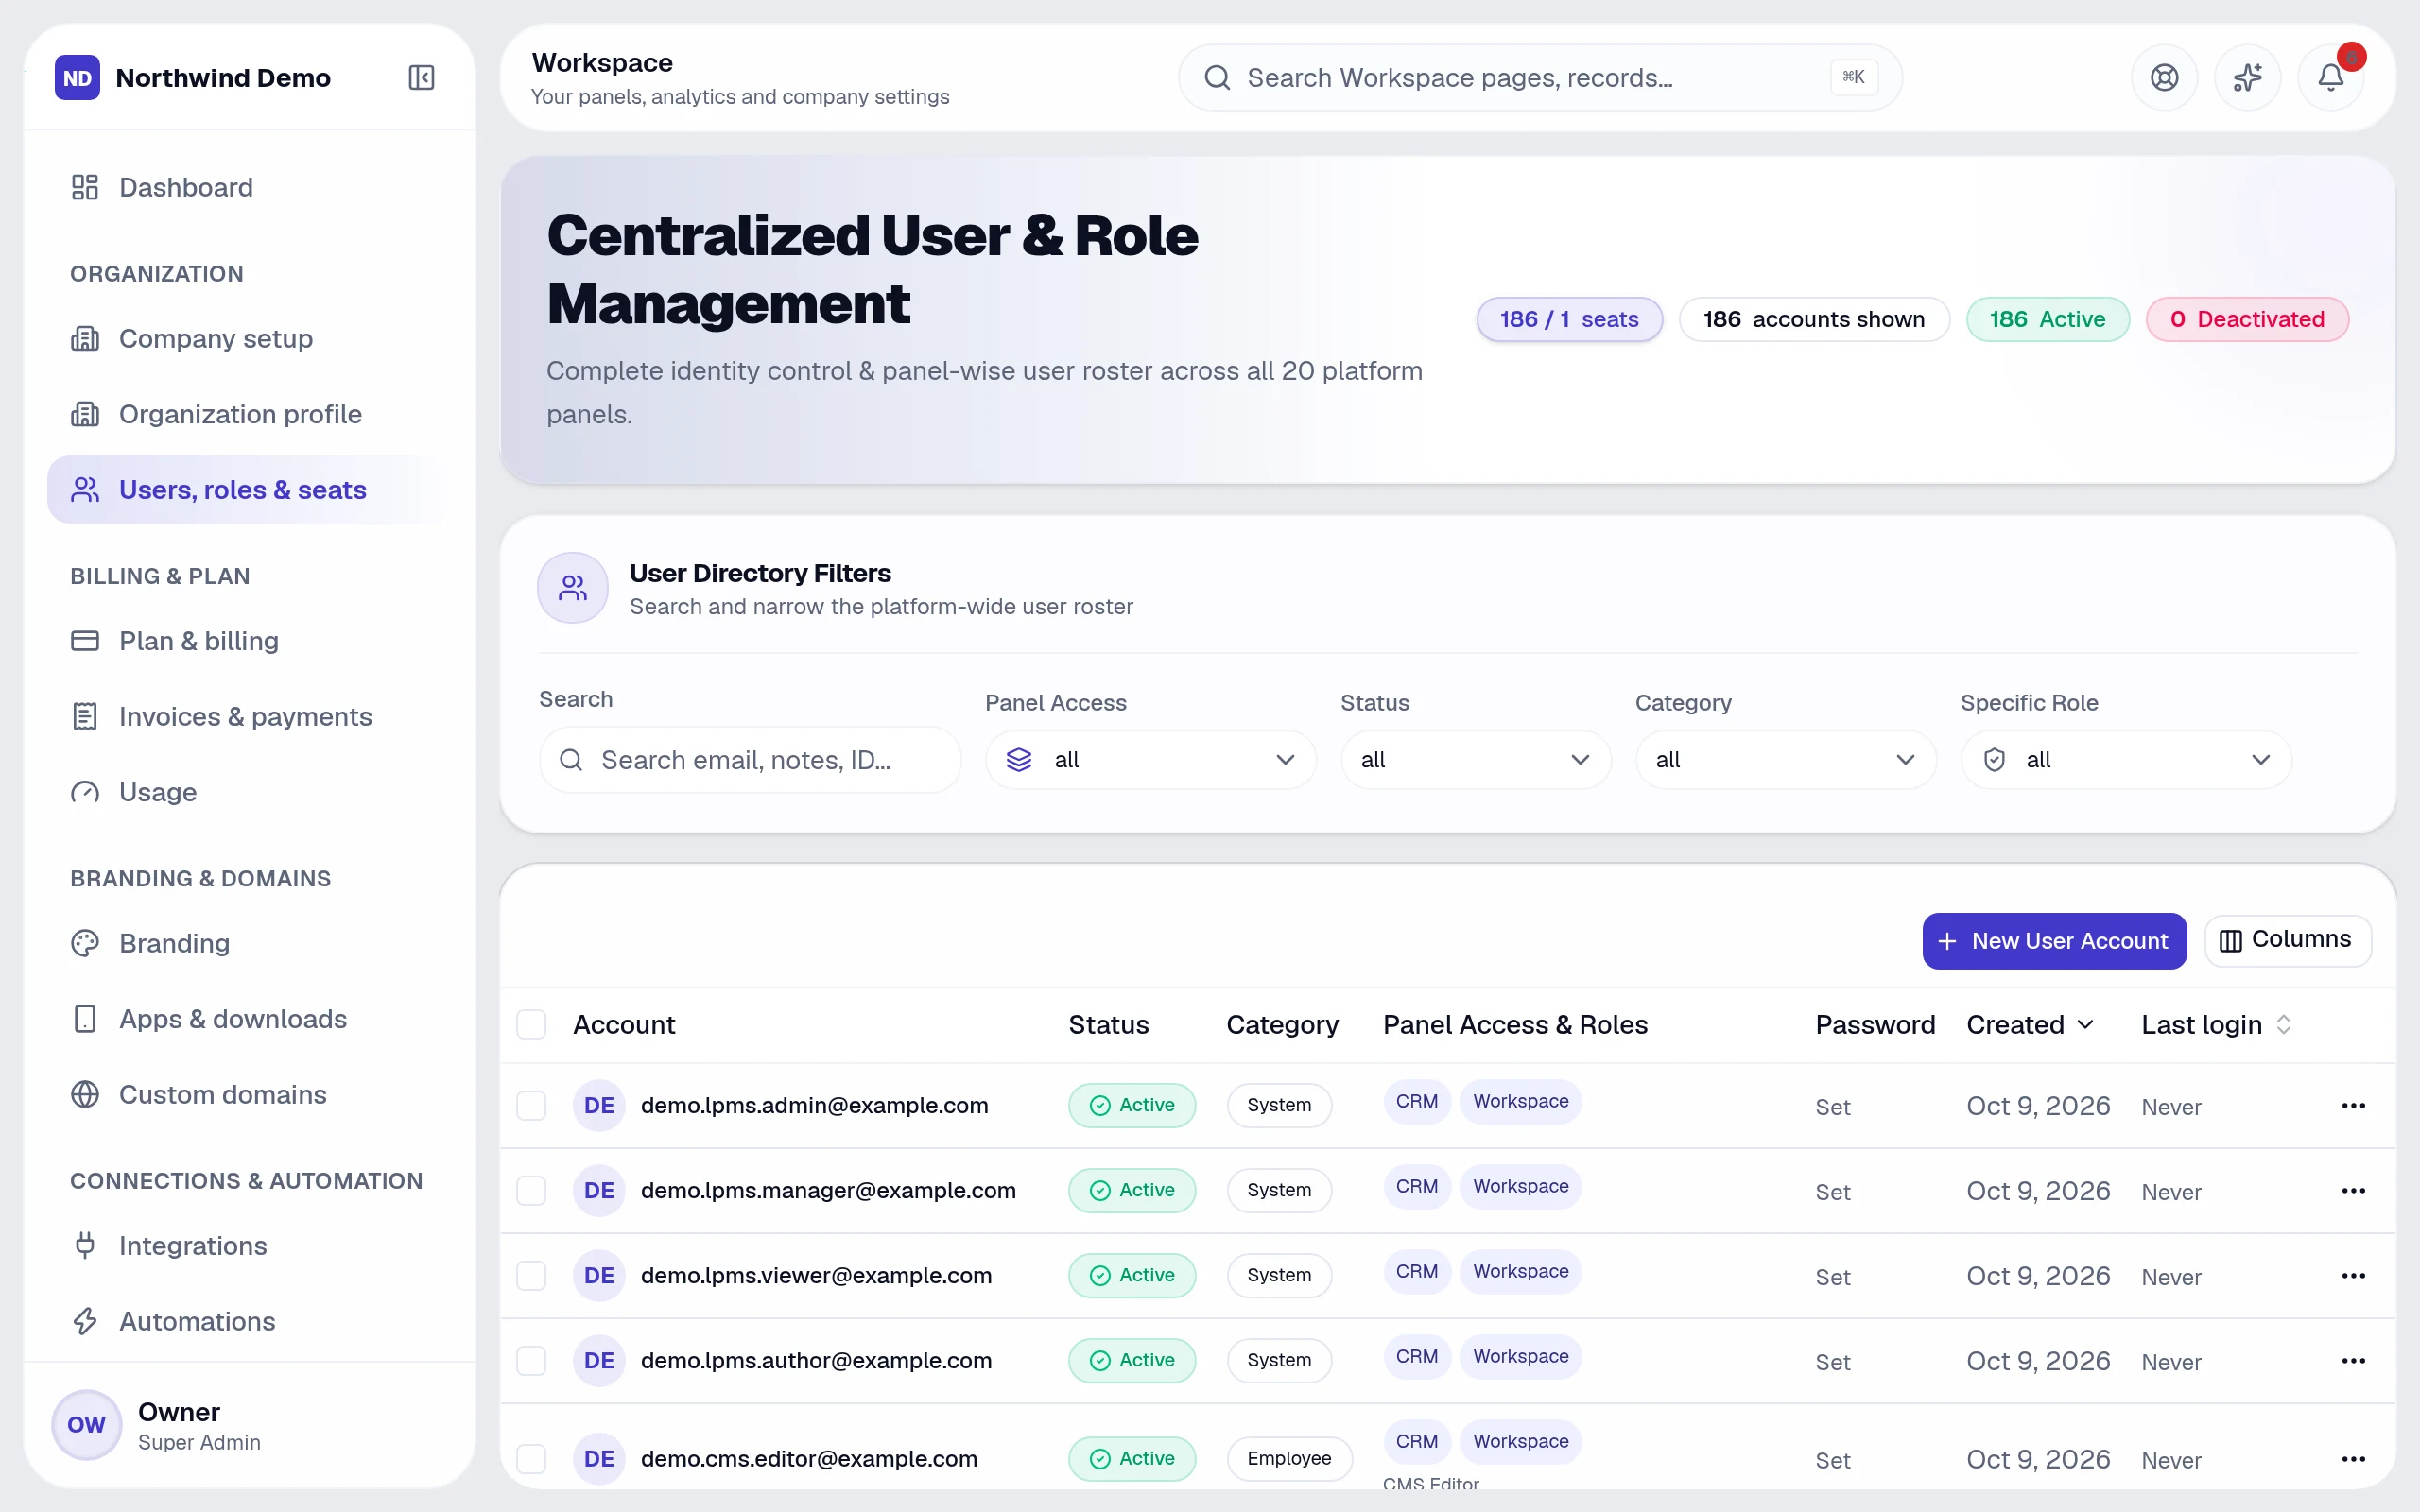Focus the Search email, notes, ID field

coord(750,760)
